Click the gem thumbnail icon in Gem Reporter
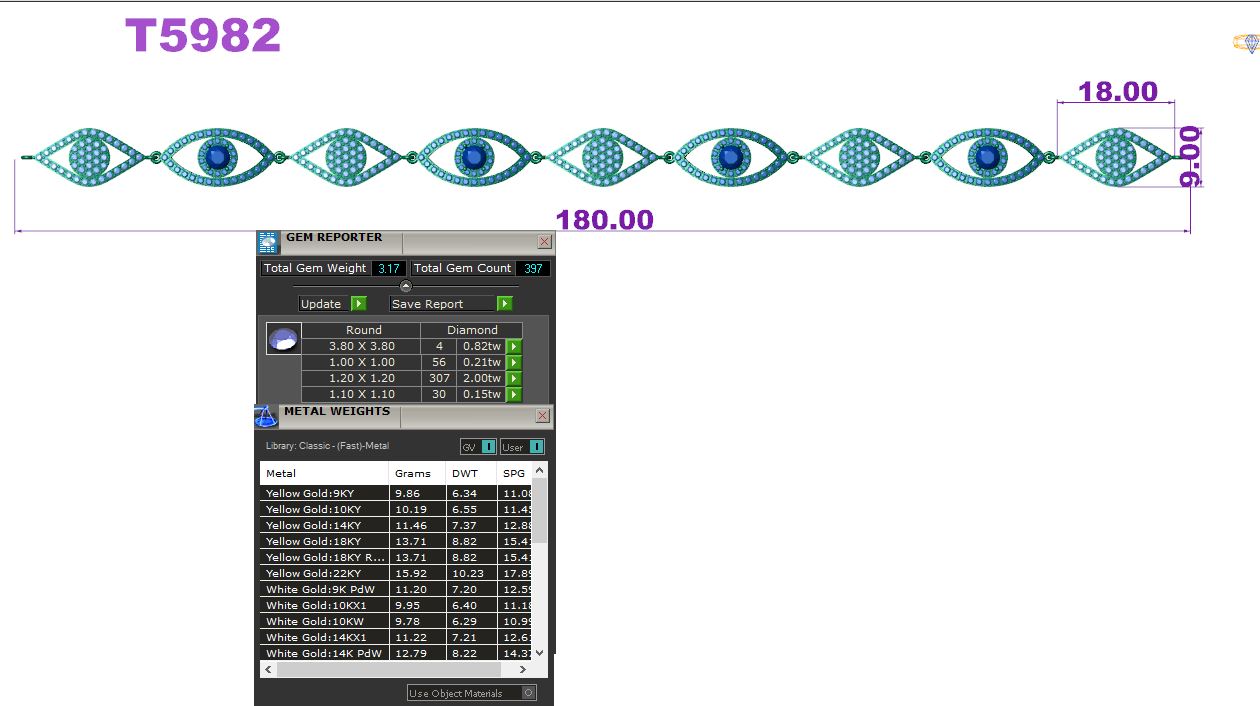The image size is (1260, 706). pyautogui.click(x=281, y=339)
